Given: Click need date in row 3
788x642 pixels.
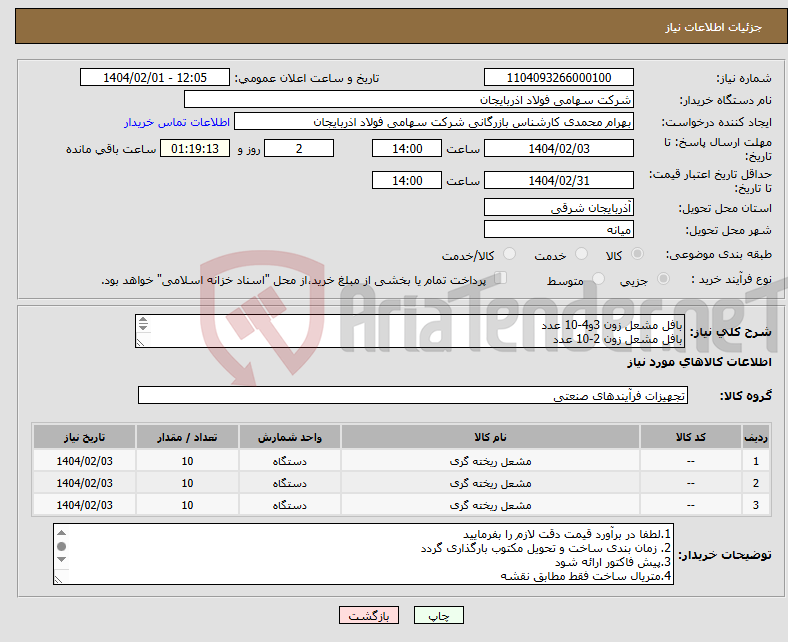Looking at the screenshot, I should pos(84,505).
